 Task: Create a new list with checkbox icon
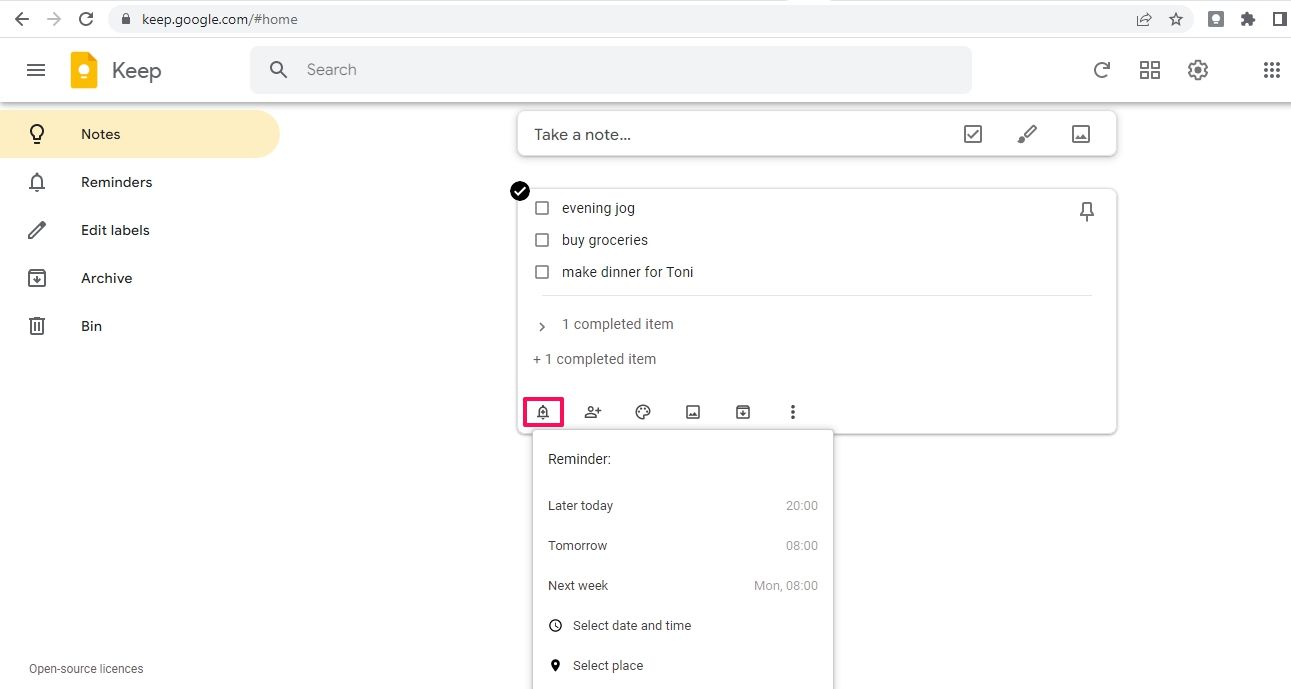click(x=973, y=134)
